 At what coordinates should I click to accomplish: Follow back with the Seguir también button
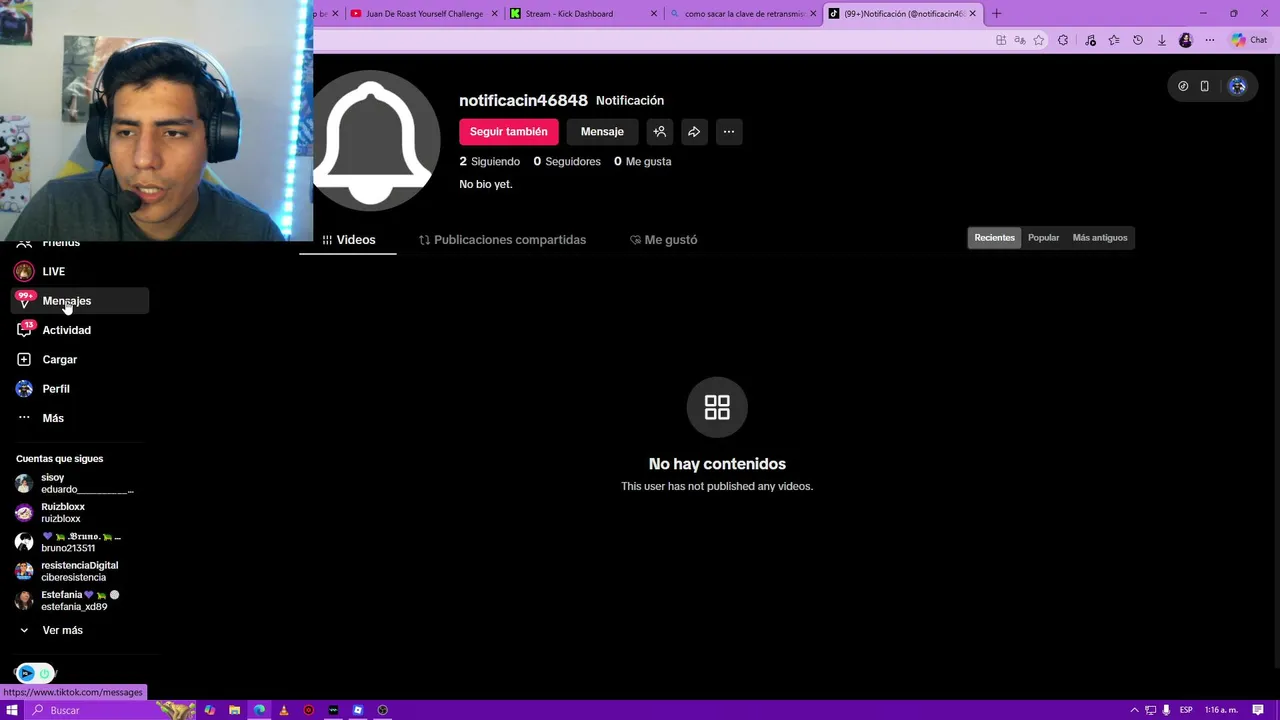coord(509,132)
